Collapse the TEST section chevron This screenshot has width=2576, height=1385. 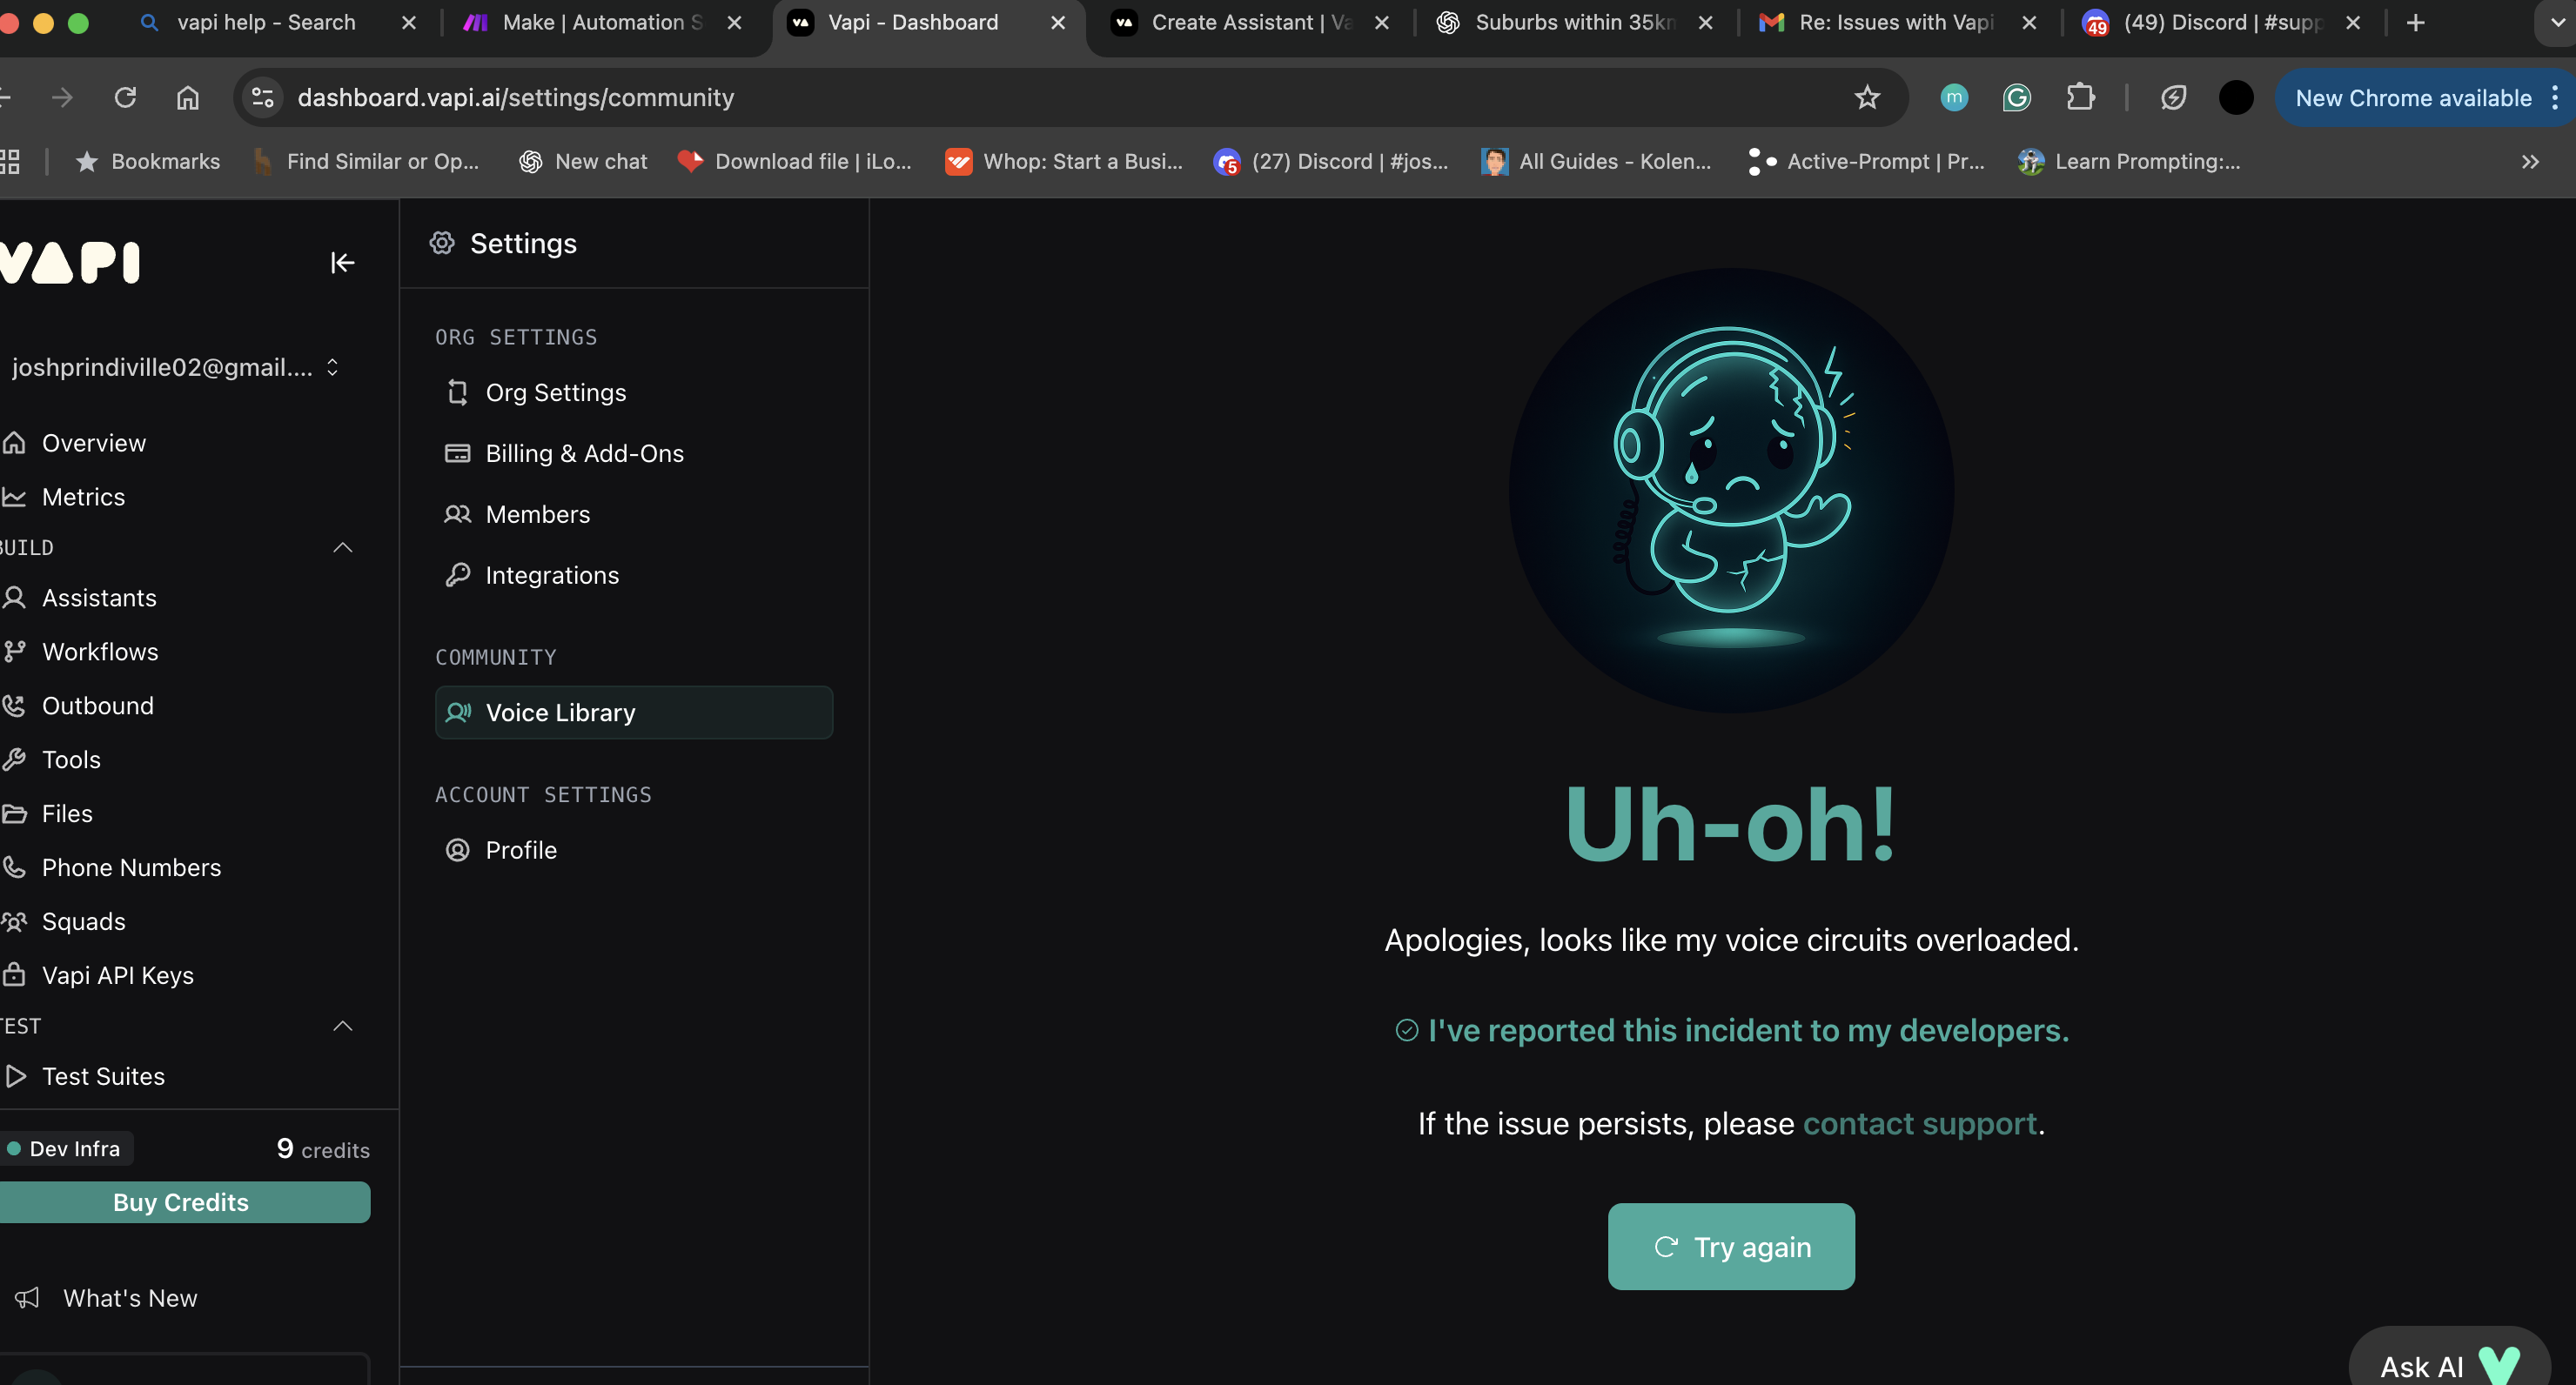(x=342, y=1026)
